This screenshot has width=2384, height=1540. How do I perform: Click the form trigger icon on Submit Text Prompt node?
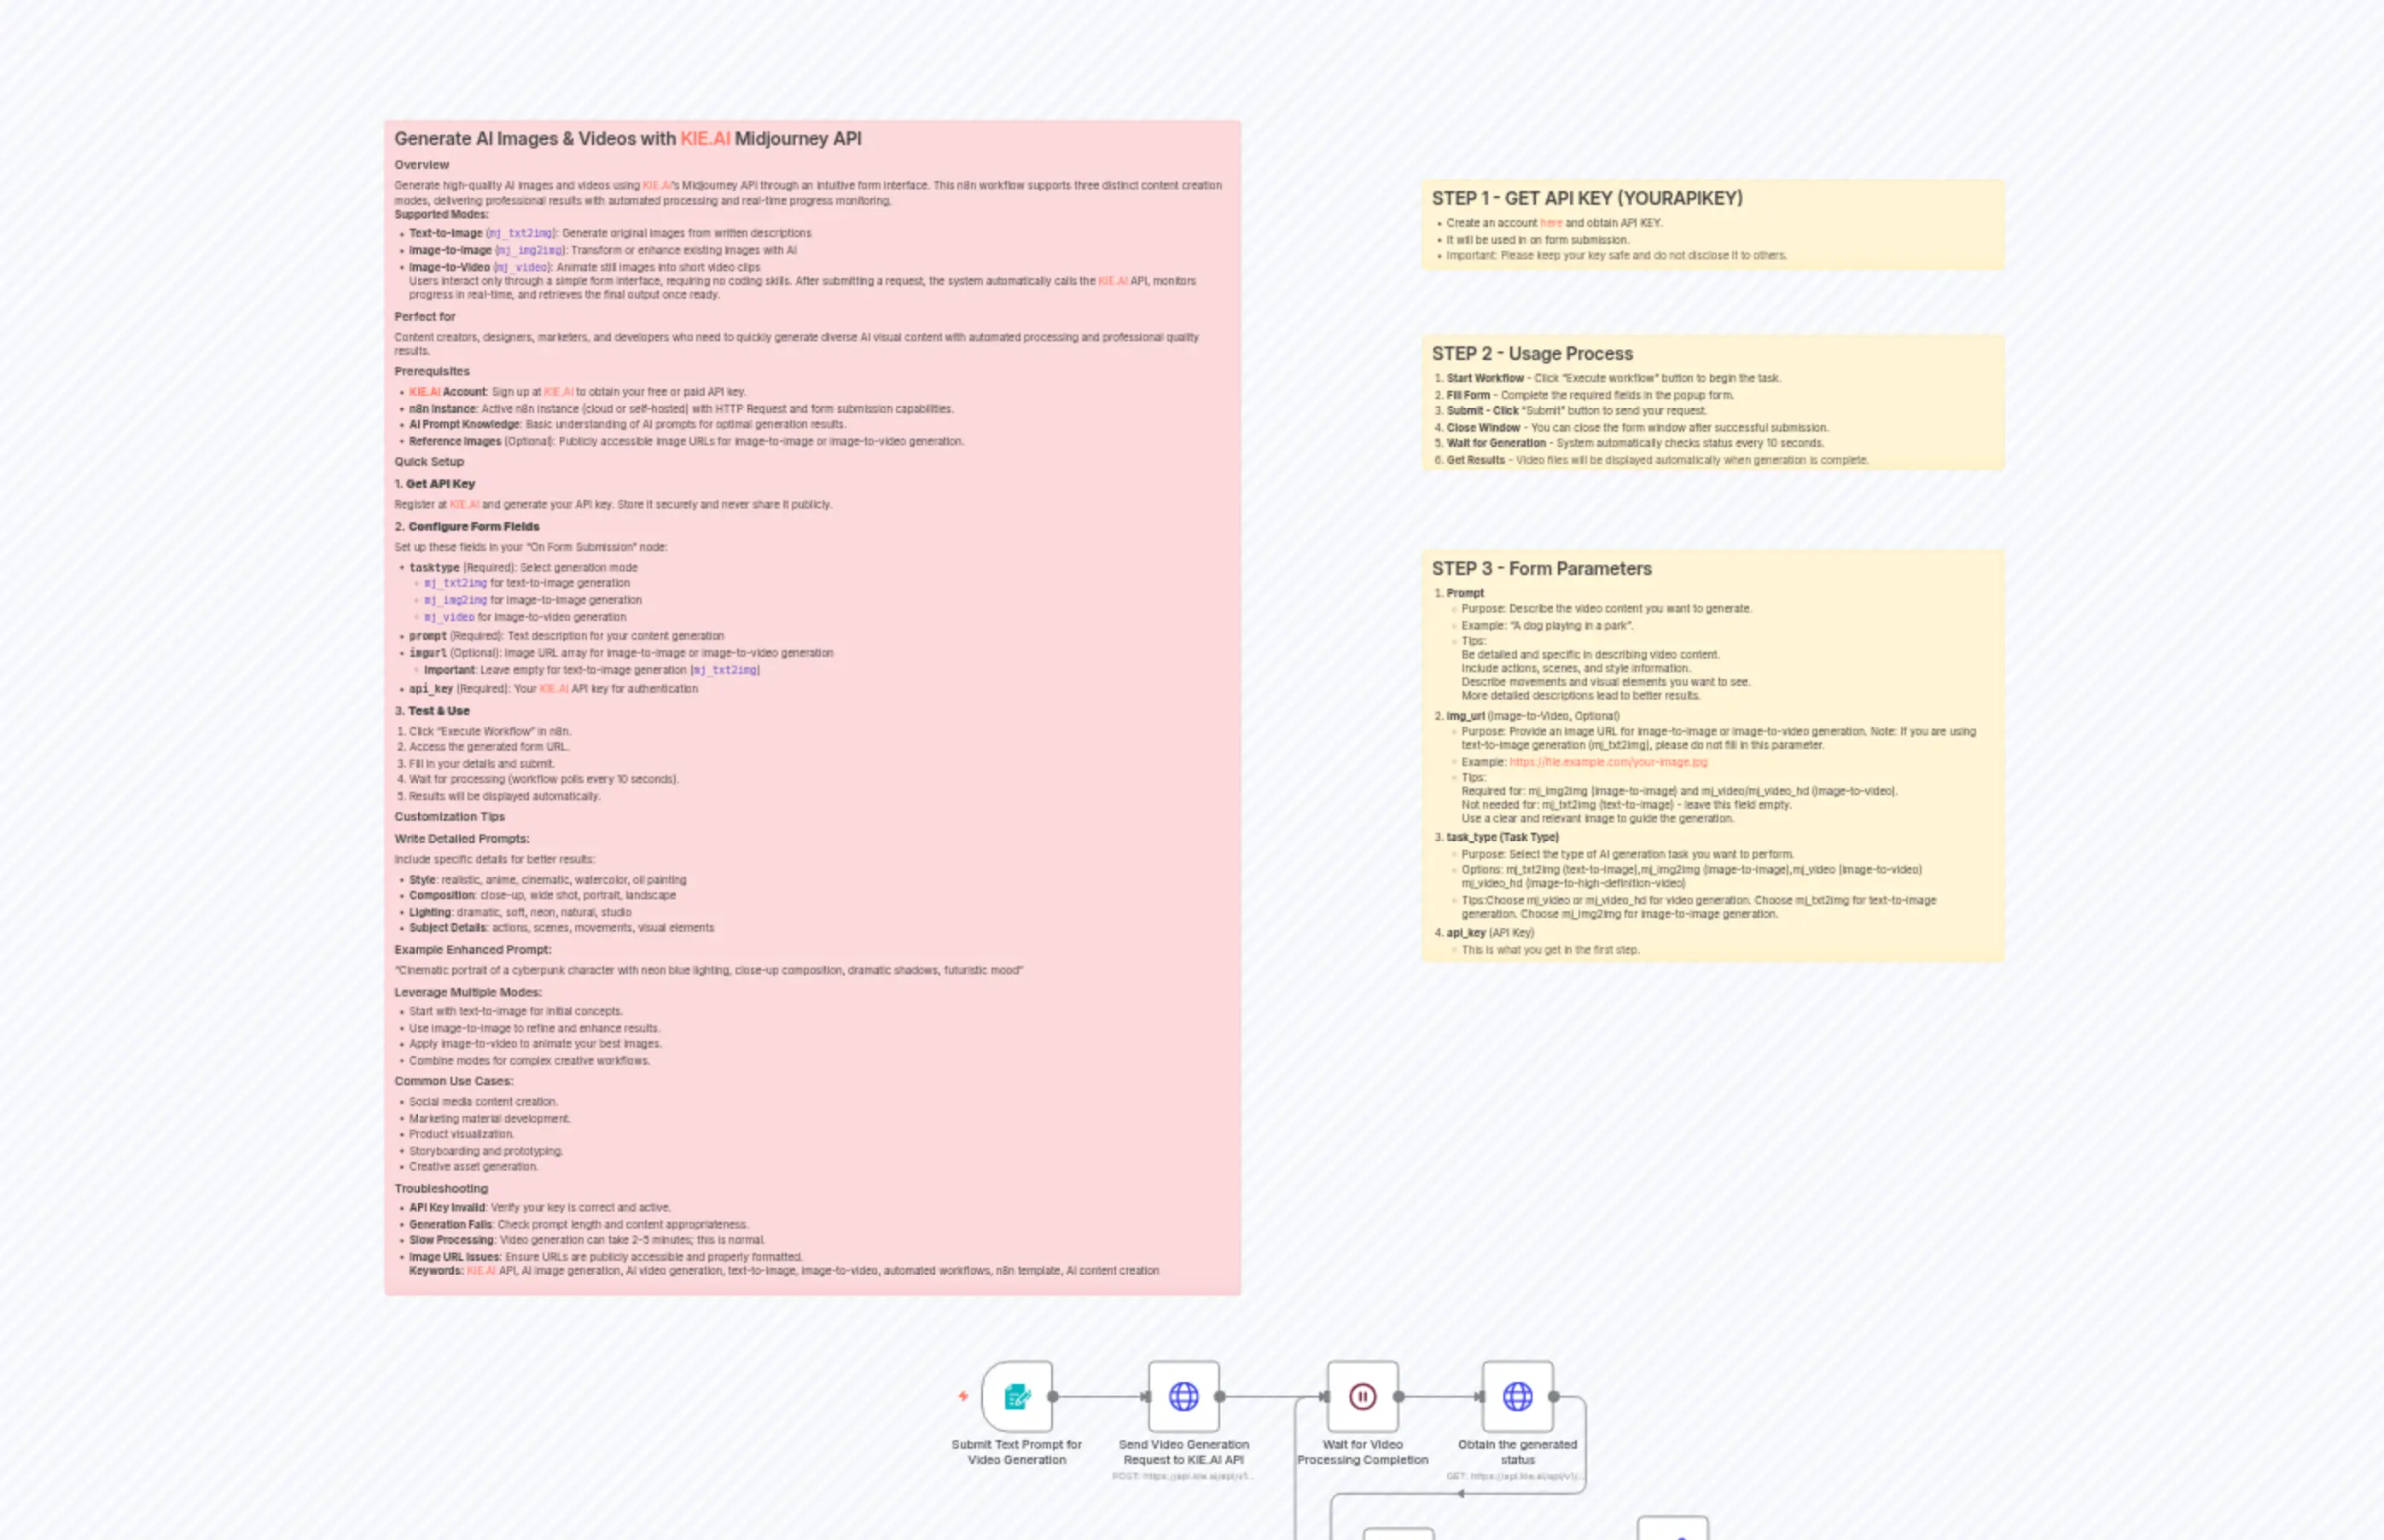coord(1016,1397)
